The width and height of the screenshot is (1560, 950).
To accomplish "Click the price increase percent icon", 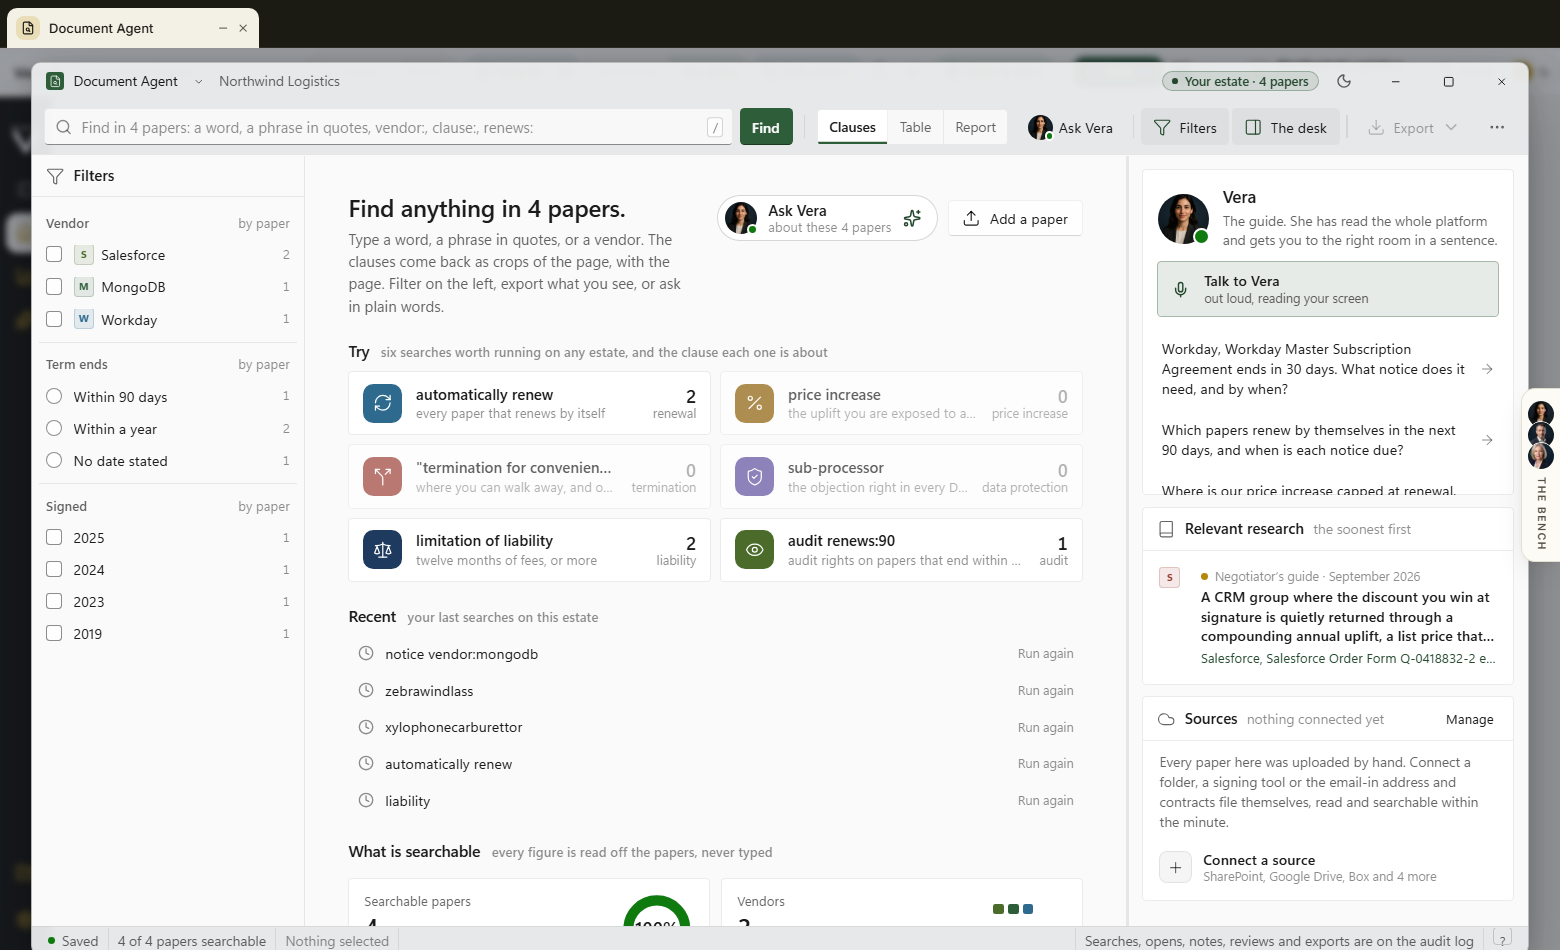I will tap(754, 403).
